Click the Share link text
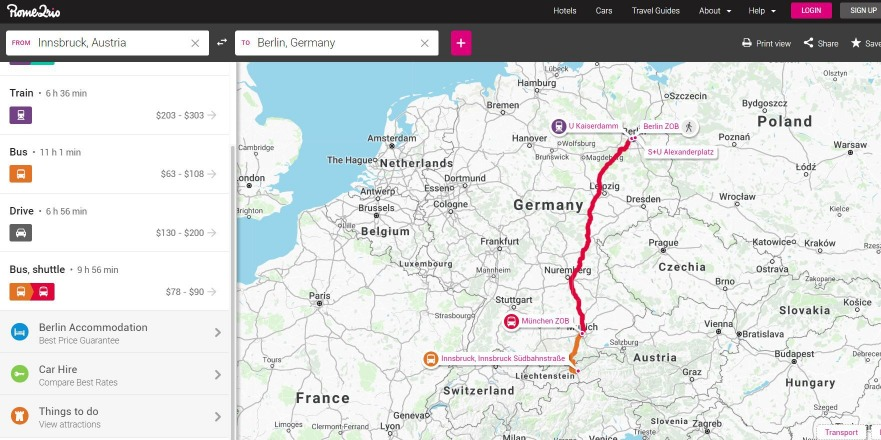 coord(828,43)
